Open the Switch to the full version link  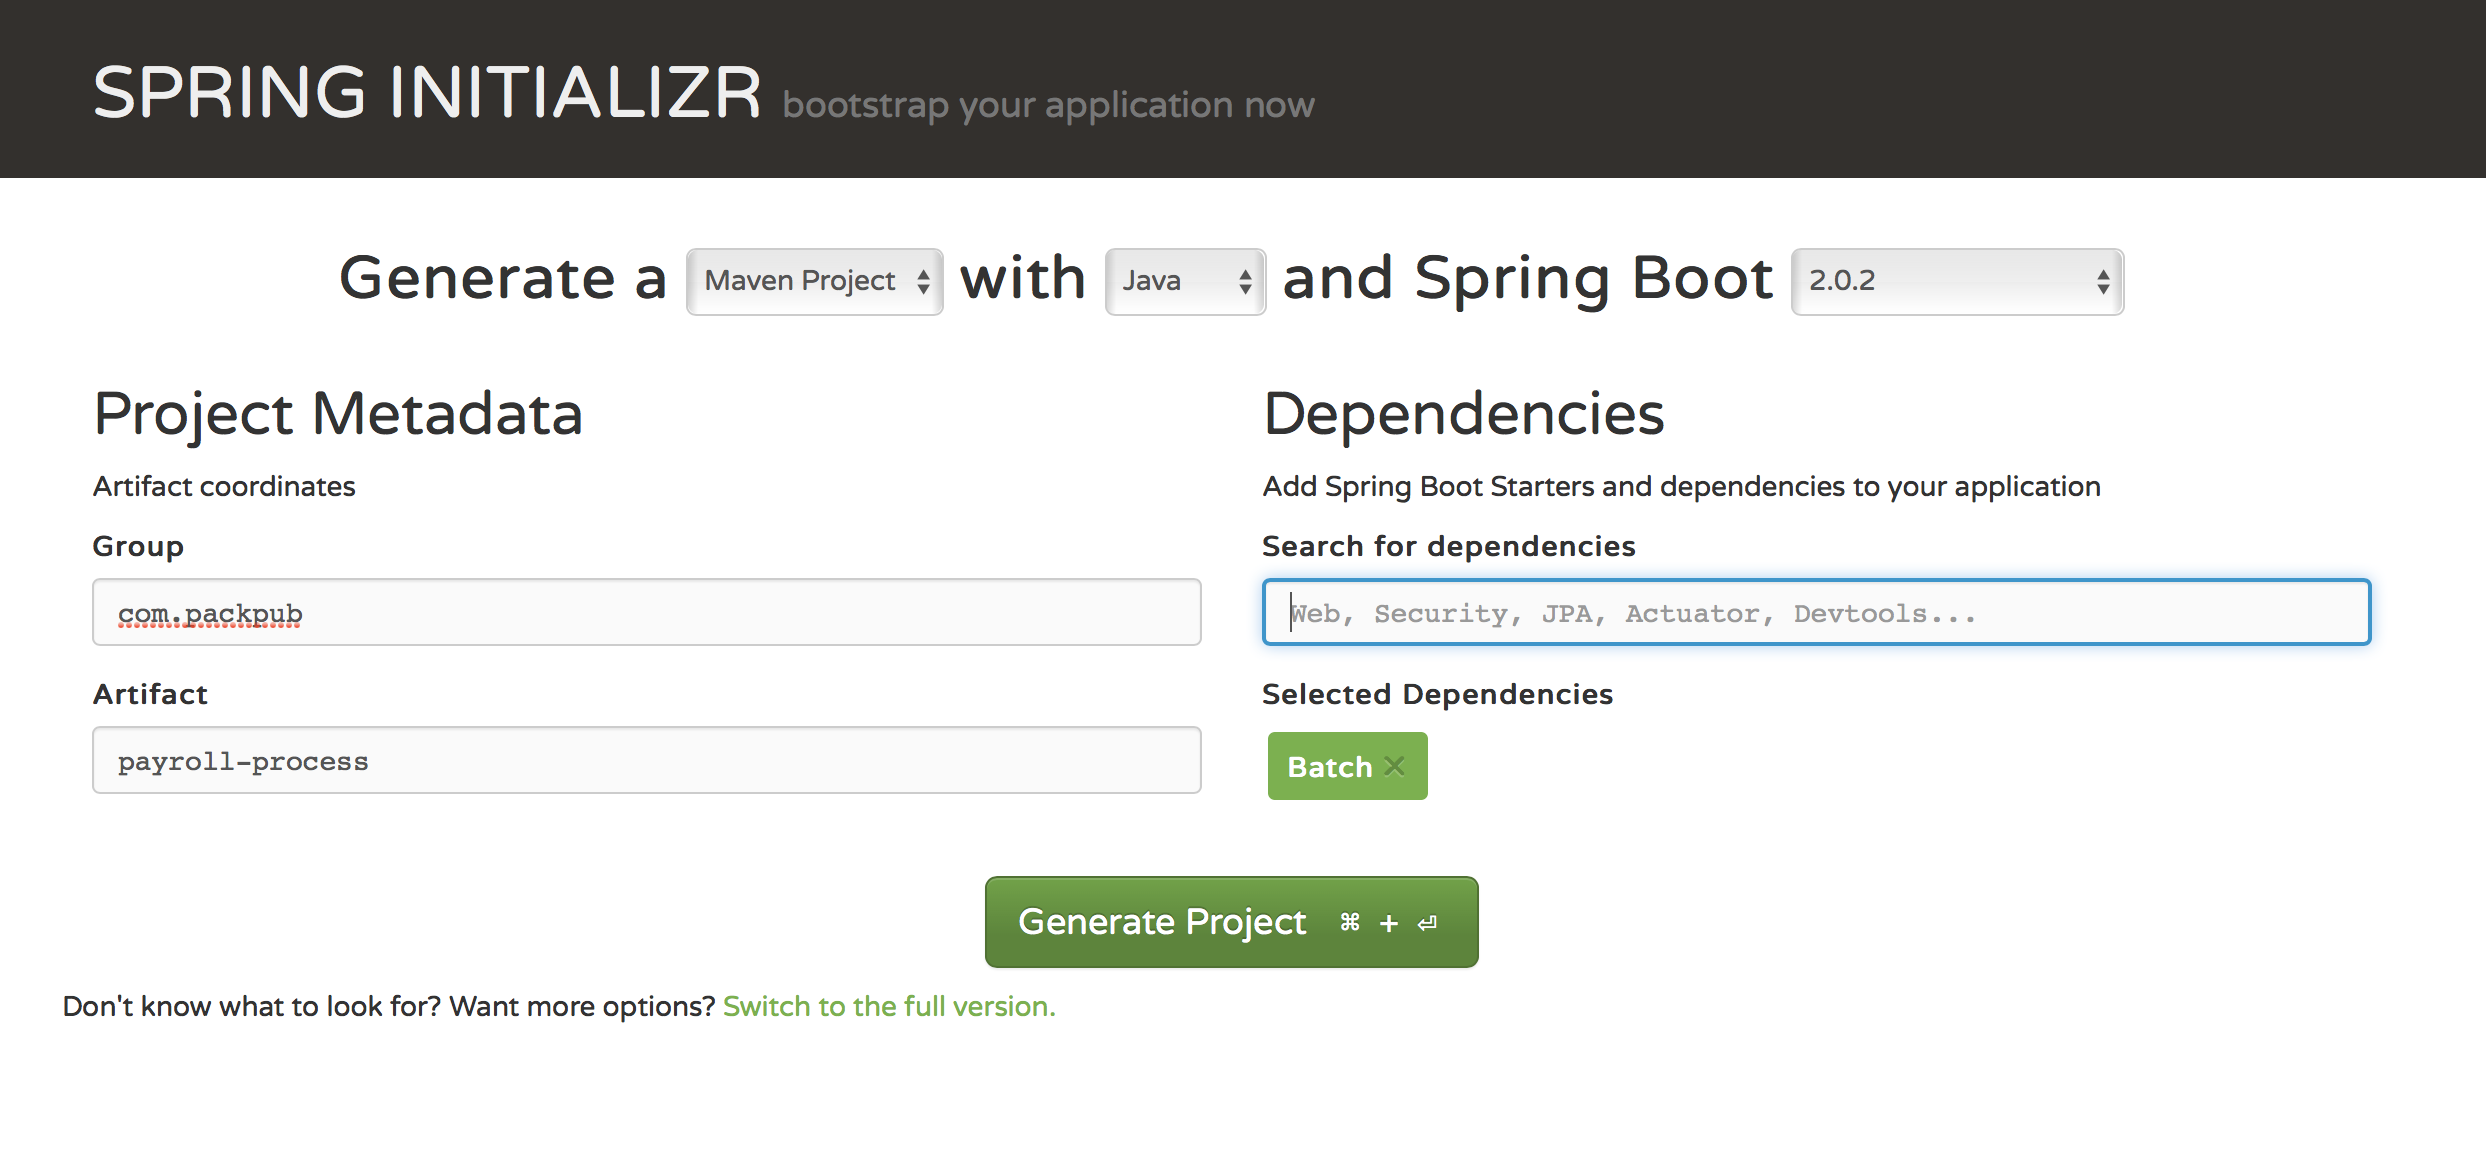tap(889, 1006)
